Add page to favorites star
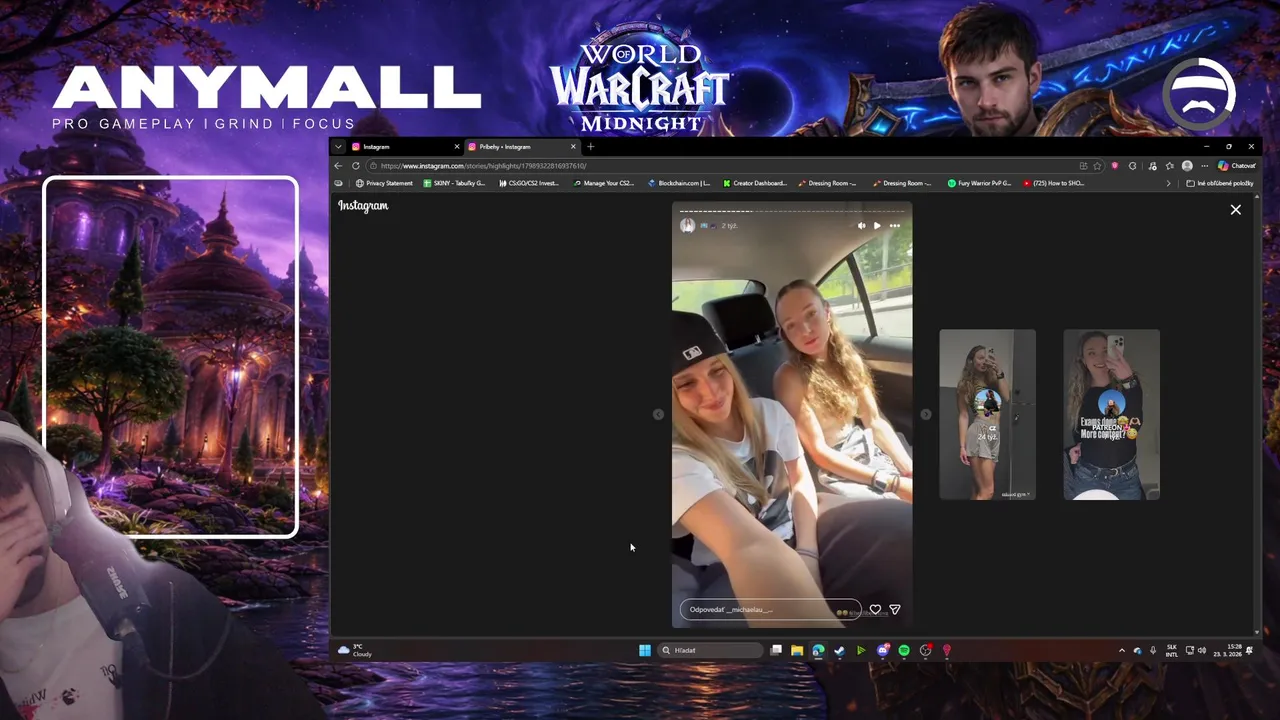This screenshot has height=720, width=1280. point(1097,166)
